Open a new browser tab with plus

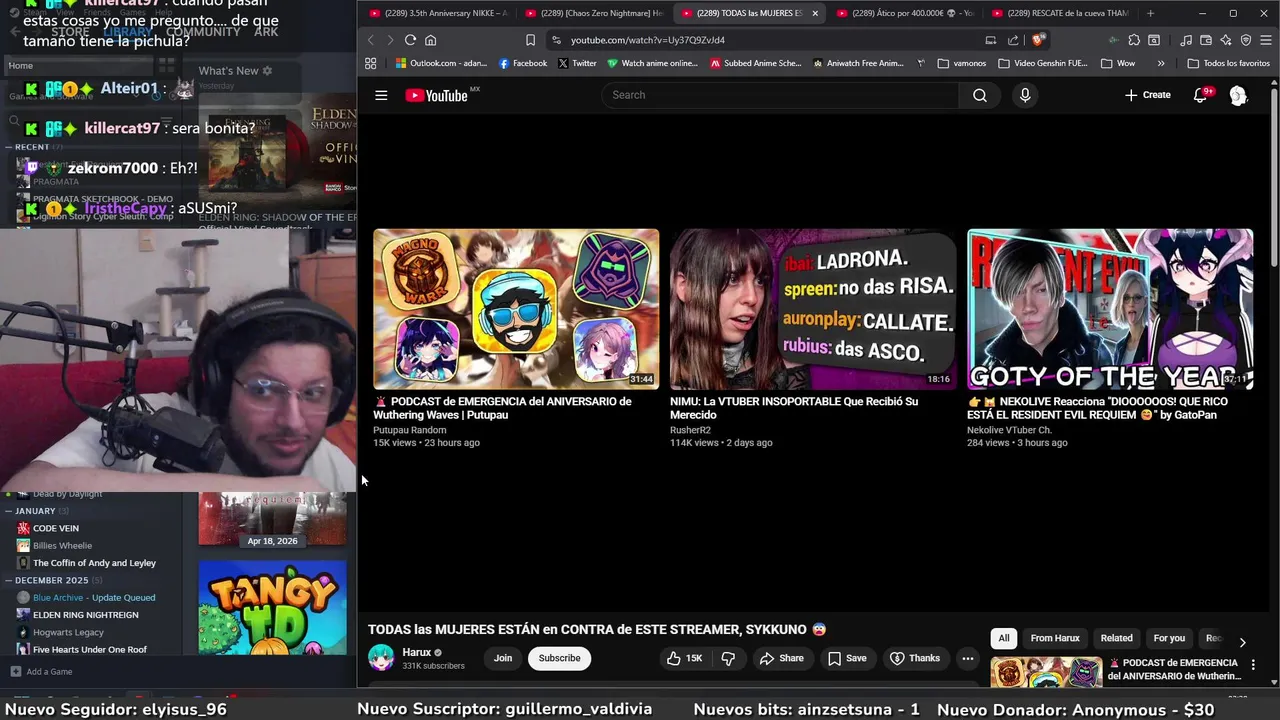(x=1150, y=13)
